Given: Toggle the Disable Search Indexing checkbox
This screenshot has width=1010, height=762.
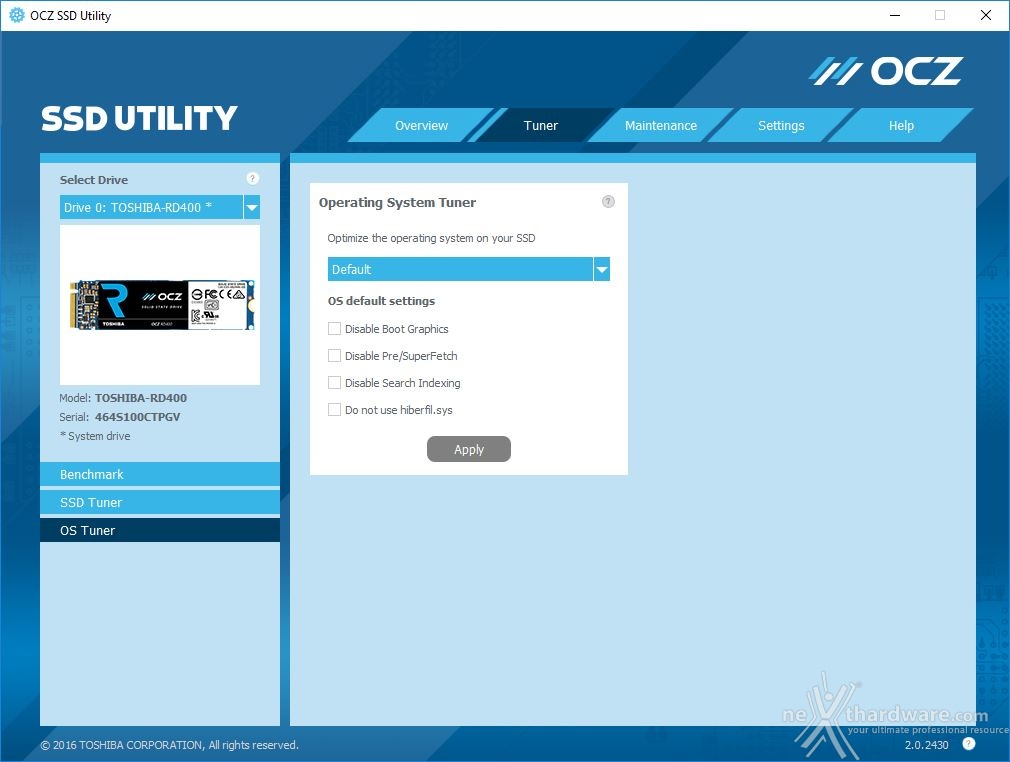Looking at the screenshot, I should point(334,383).
